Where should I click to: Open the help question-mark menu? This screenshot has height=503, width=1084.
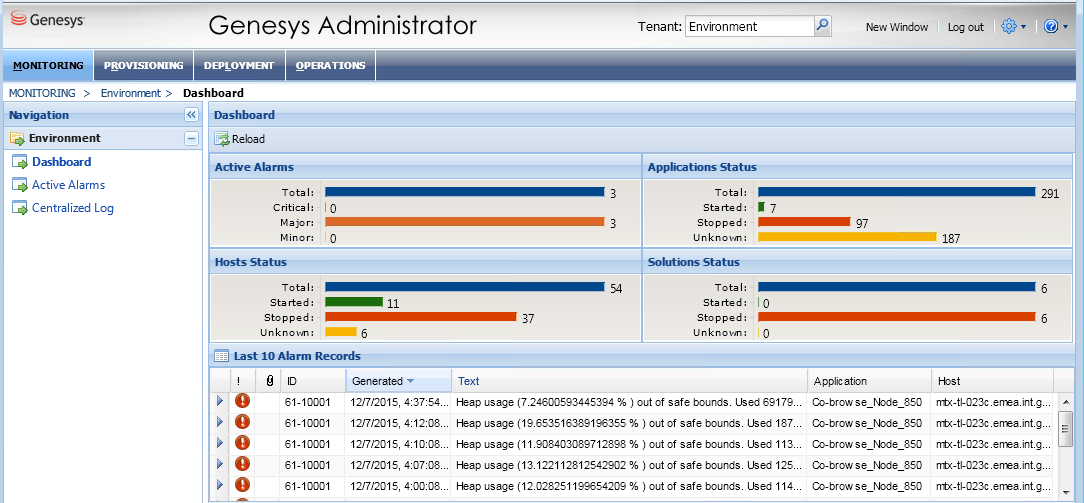point(1056,26)
